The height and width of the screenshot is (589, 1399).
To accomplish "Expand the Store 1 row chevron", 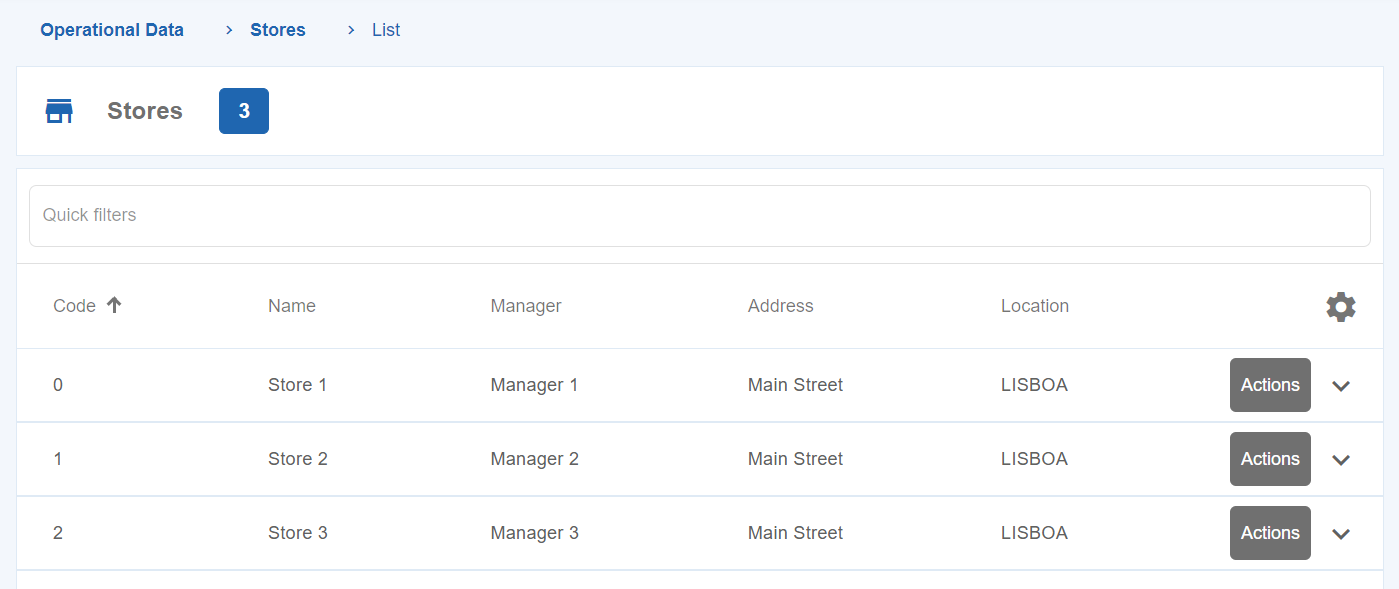I will pos(1341,386).
